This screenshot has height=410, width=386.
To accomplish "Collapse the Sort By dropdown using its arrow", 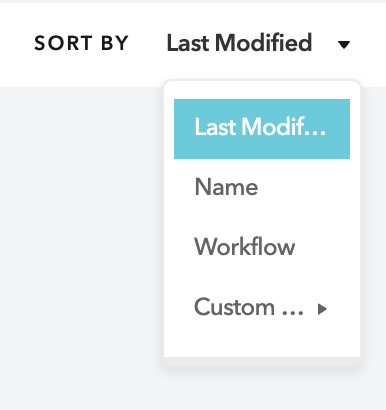I will pos(344,44).
